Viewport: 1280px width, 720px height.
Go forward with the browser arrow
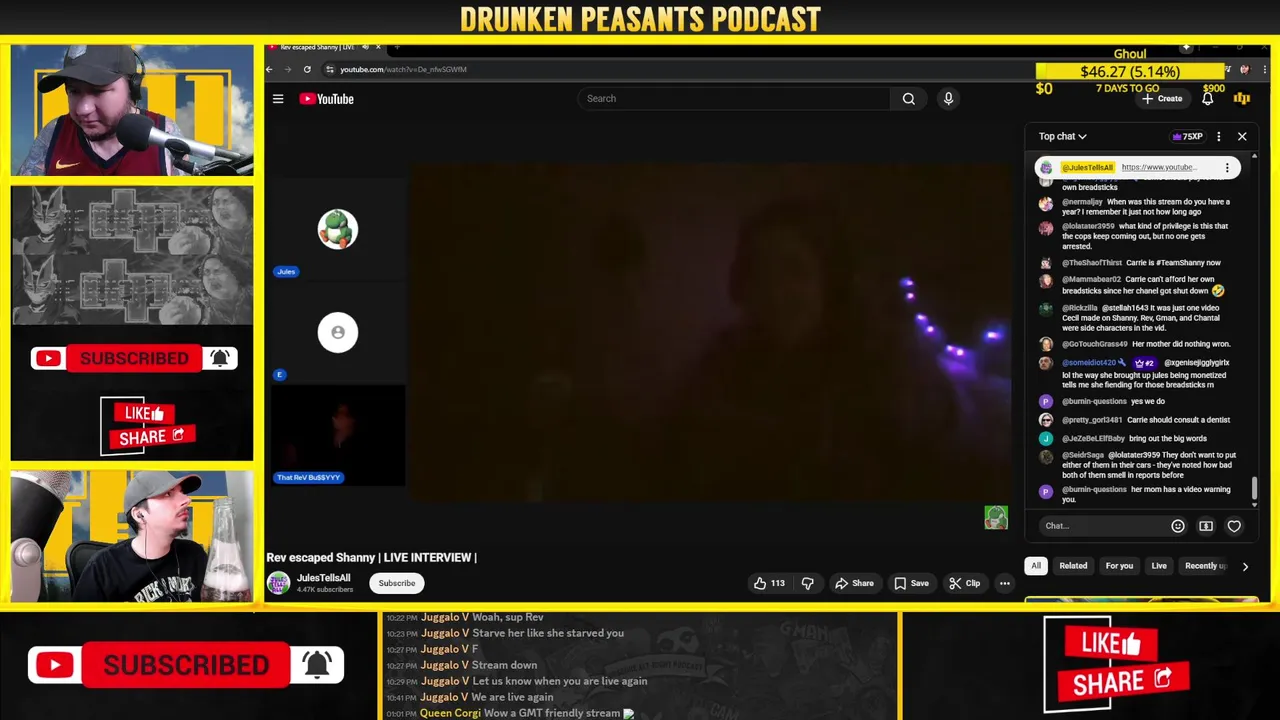(x=287, y=69)
